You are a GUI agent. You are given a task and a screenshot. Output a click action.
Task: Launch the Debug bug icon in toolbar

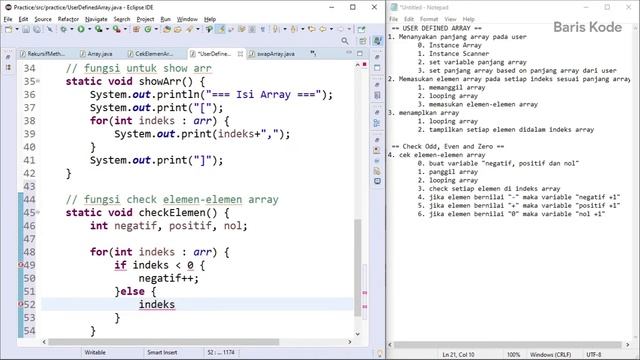64,29
